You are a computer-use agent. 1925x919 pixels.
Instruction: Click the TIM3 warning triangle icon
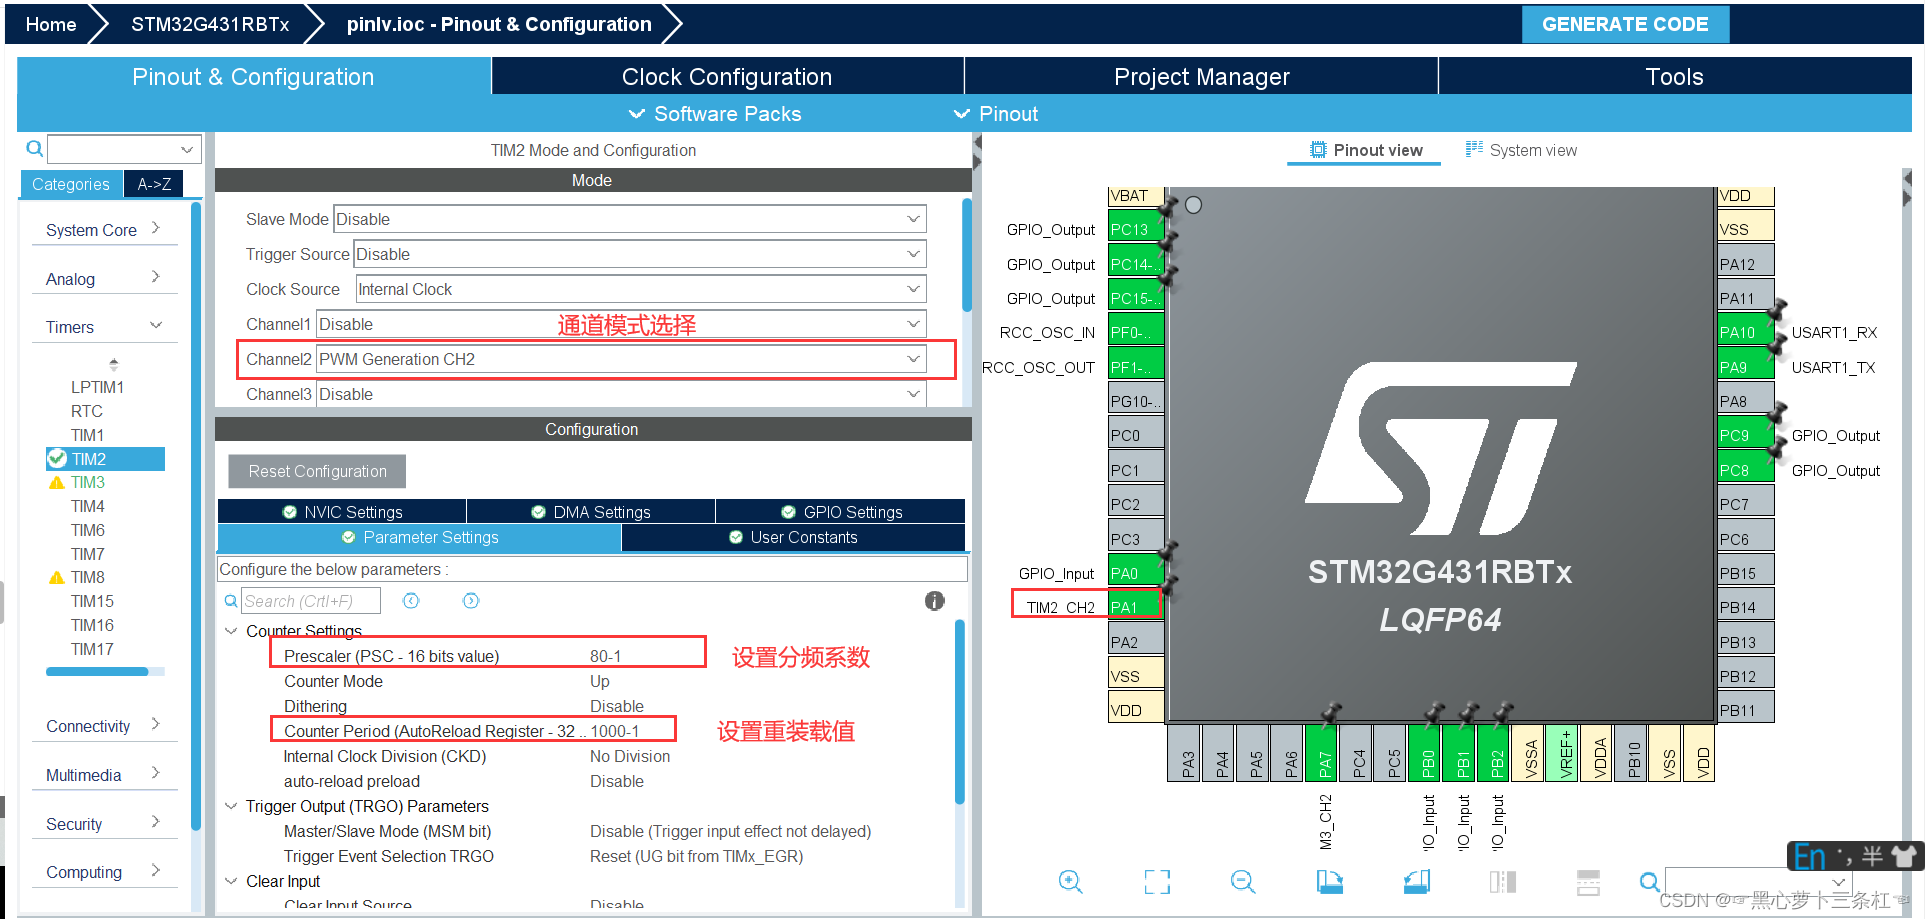[57, 483]
